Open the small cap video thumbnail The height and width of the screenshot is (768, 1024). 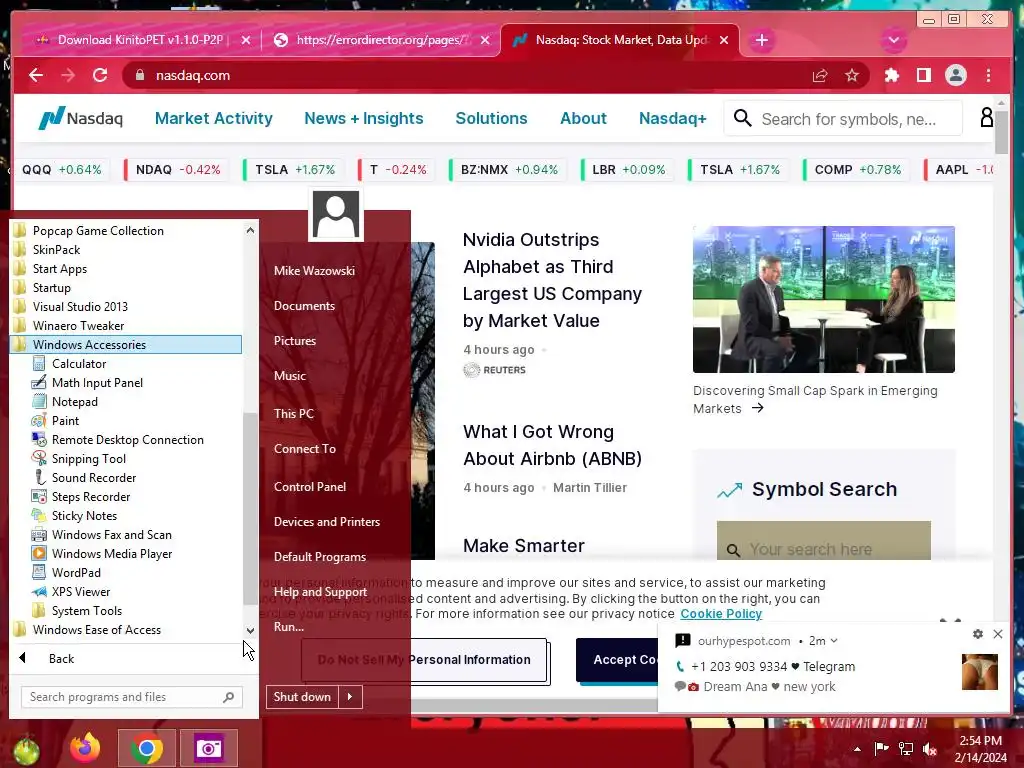coord(824,300)
